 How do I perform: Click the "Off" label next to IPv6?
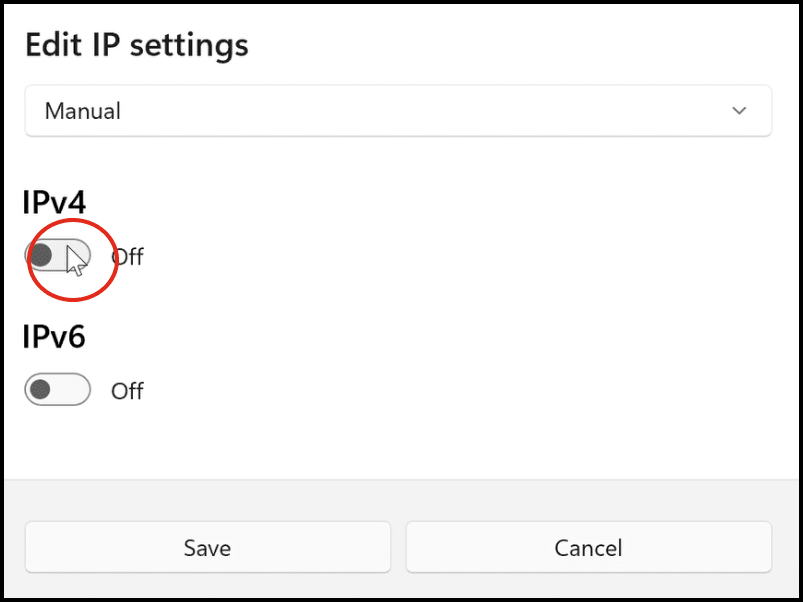tap(127, 391)
